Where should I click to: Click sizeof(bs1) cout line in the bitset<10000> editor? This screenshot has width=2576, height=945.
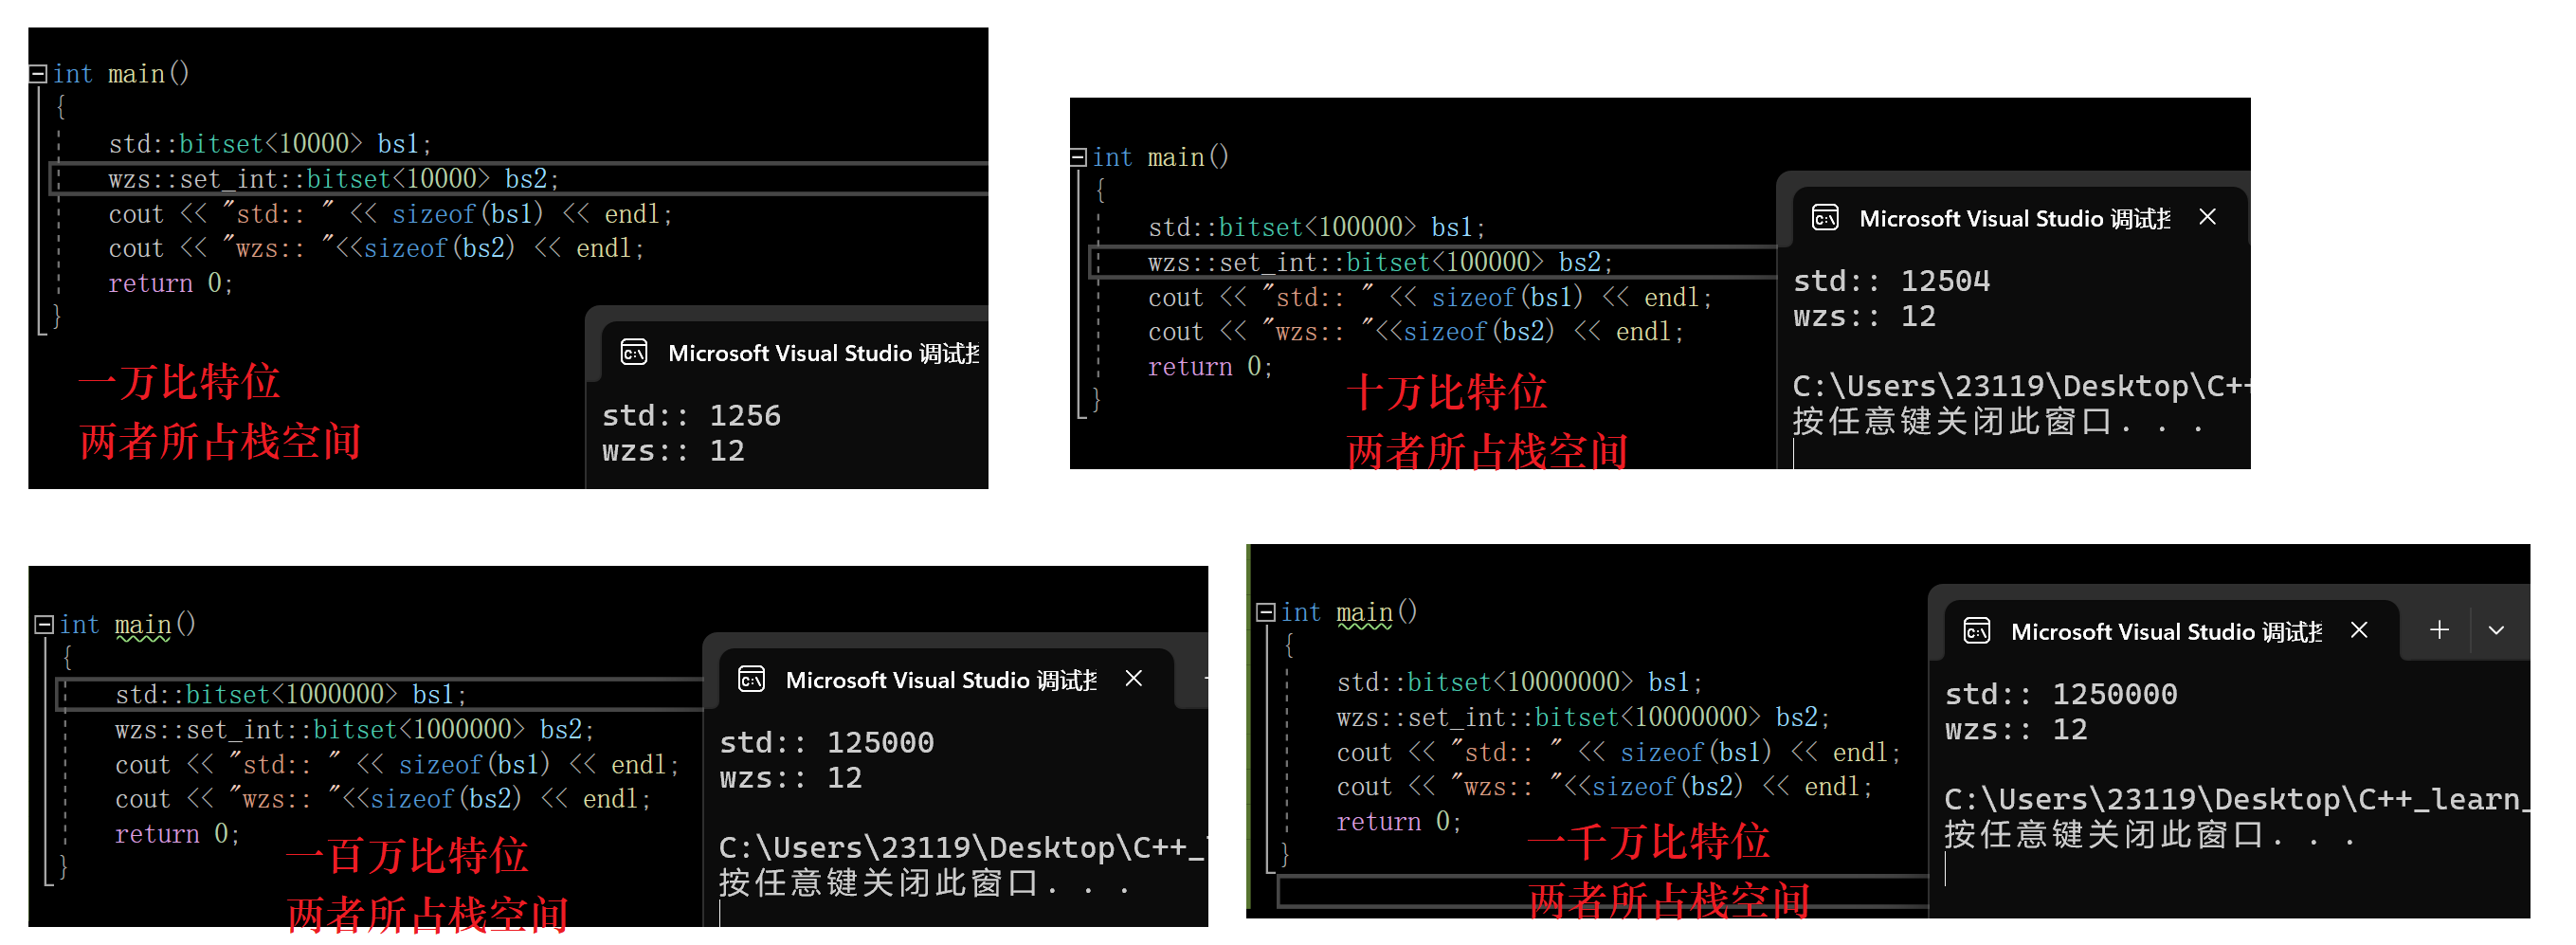pyautogui.click(x=390, y=214)
